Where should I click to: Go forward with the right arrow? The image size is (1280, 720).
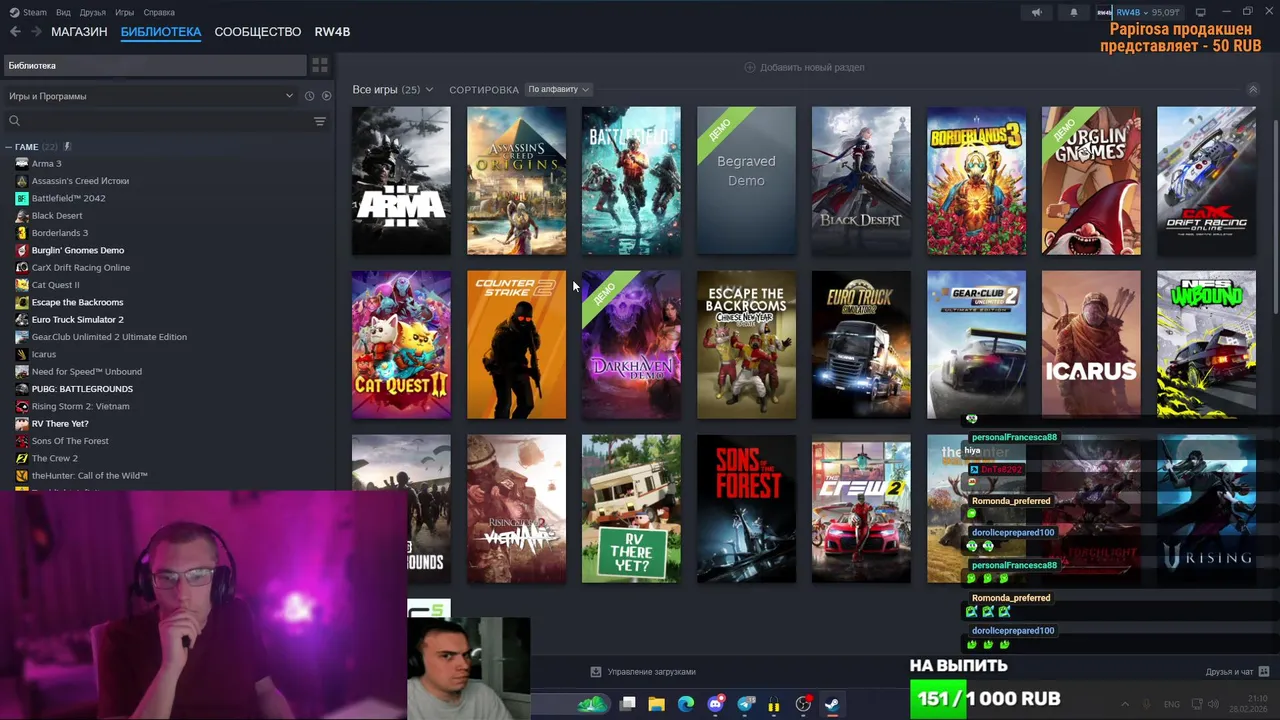[x=36, y=32]
